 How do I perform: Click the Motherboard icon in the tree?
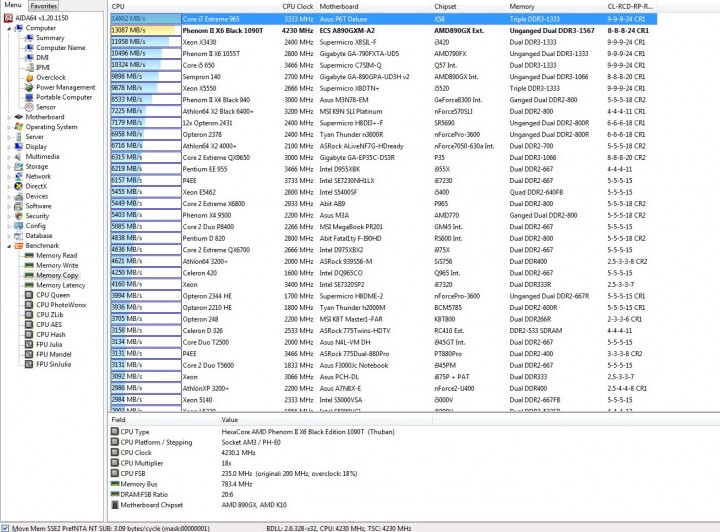[19, 117]
